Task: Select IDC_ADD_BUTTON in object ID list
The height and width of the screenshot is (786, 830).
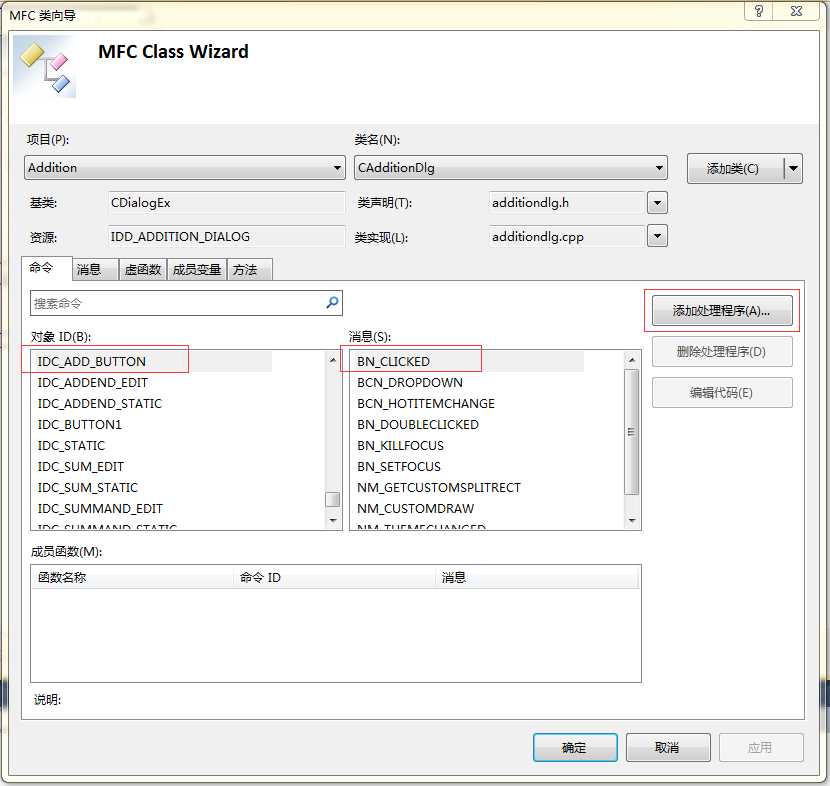Action: [151, 362]
